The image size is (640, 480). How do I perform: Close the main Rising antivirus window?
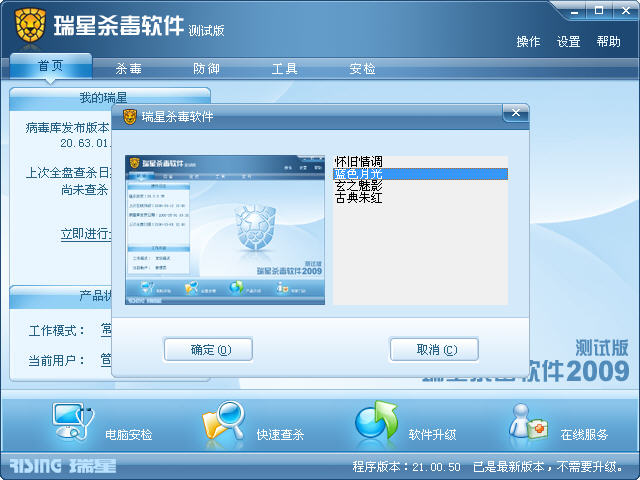(625, 11)
